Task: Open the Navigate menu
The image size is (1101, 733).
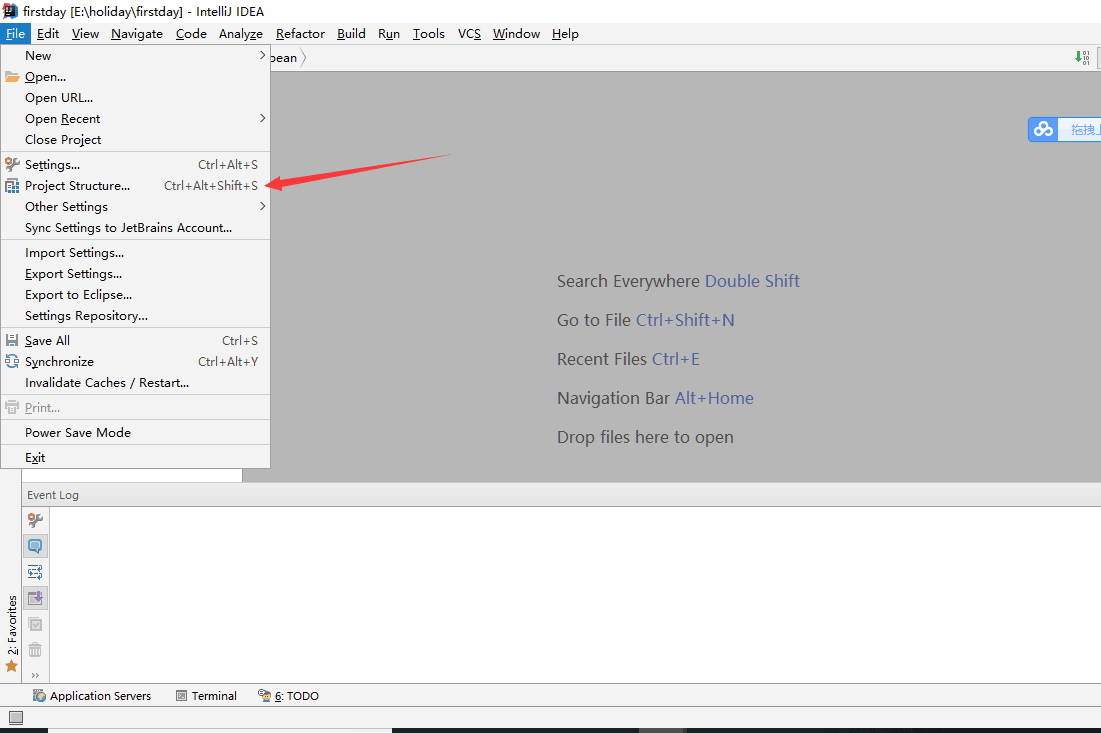Action: coord(137,34)
